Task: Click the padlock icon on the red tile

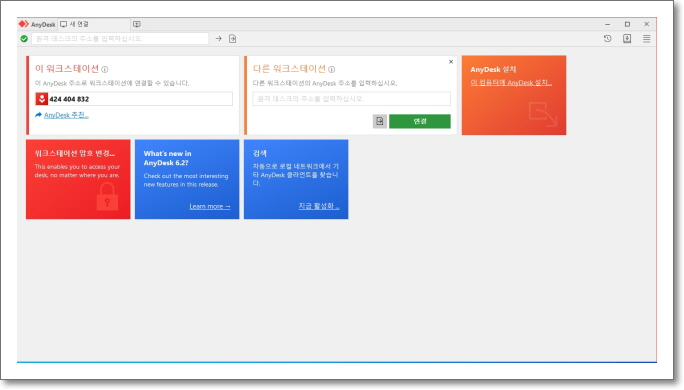Action: coord(107,196)
